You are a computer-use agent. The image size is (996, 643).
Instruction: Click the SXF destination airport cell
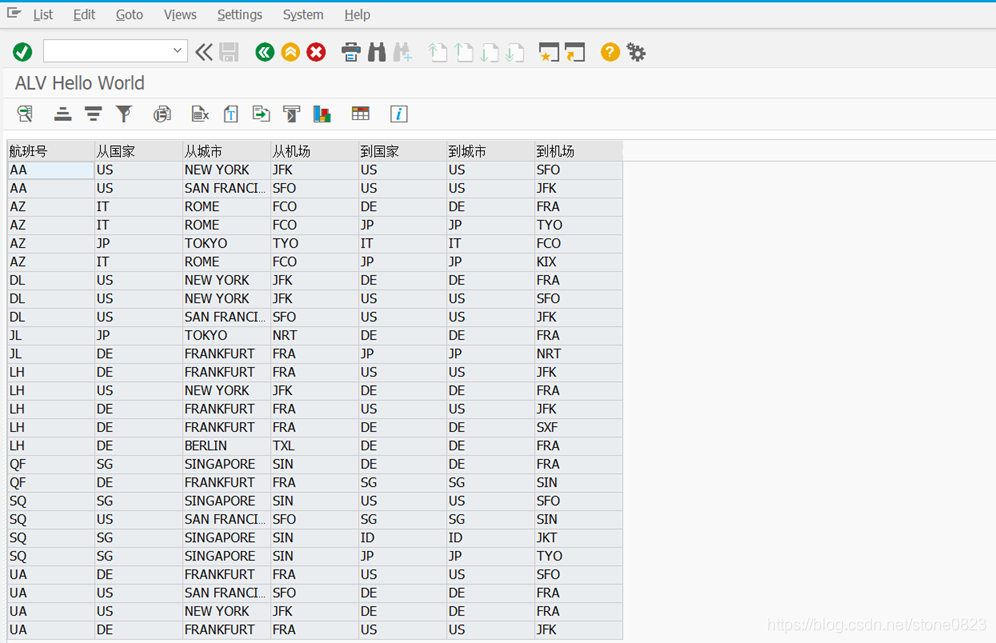(578, 427)
